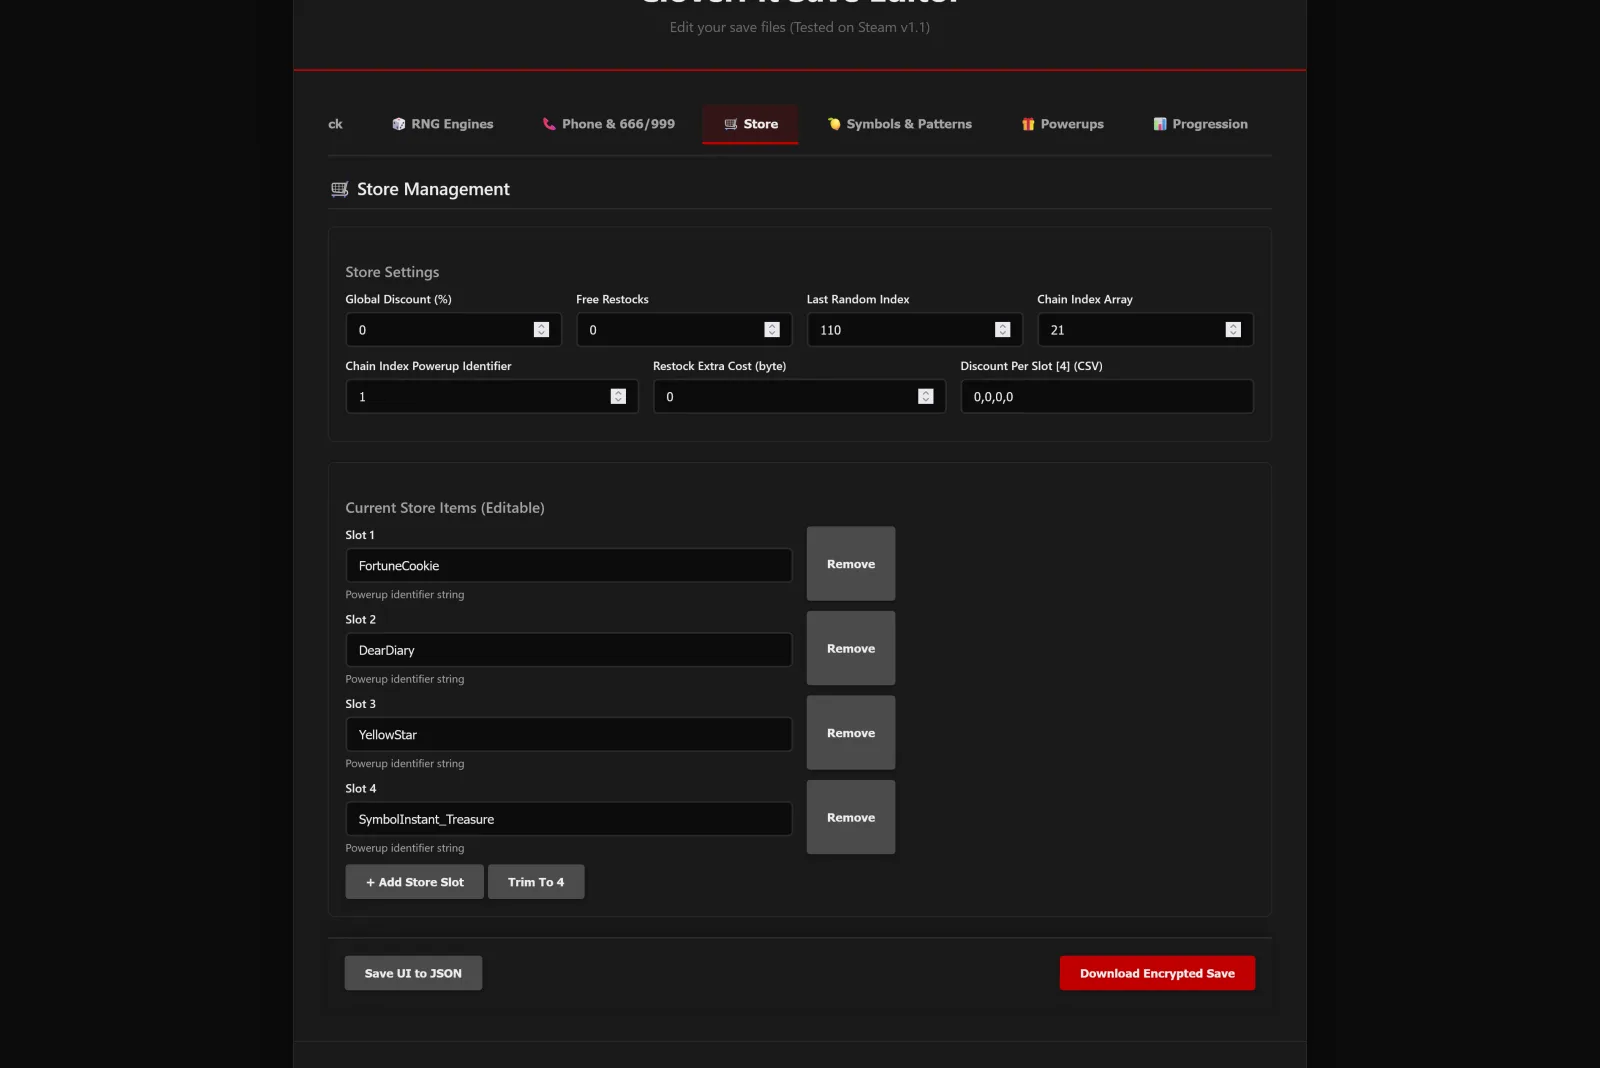
Task: Adjust Chain Index Powerup Identifier stepper arrows
Action: point(618,397)
